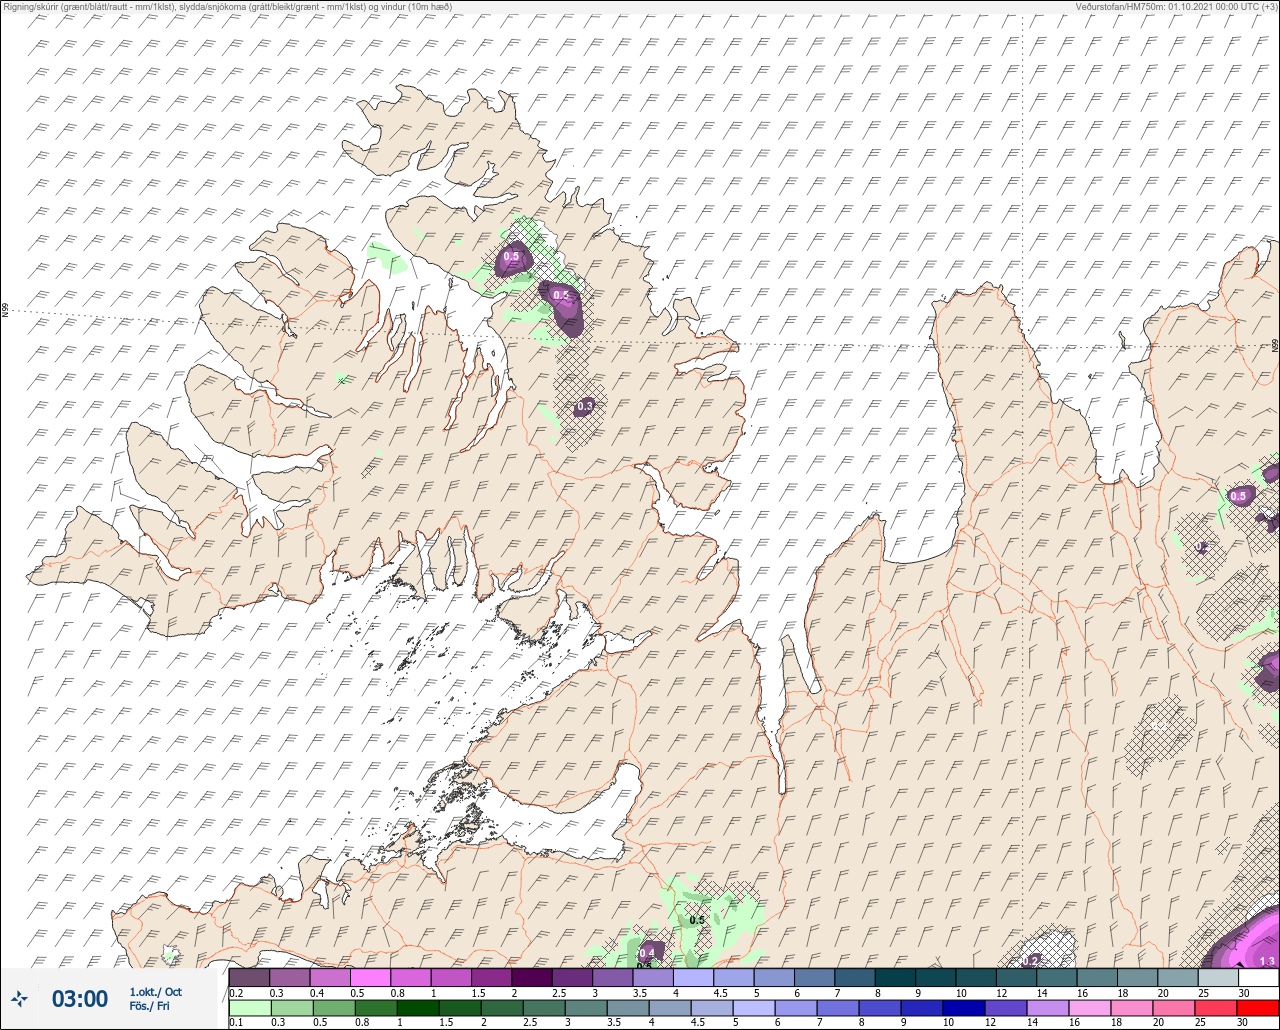Viewport: 1280px width, 1030px height.
Task: Click the 03:00 forecast time
Action: 80,998
